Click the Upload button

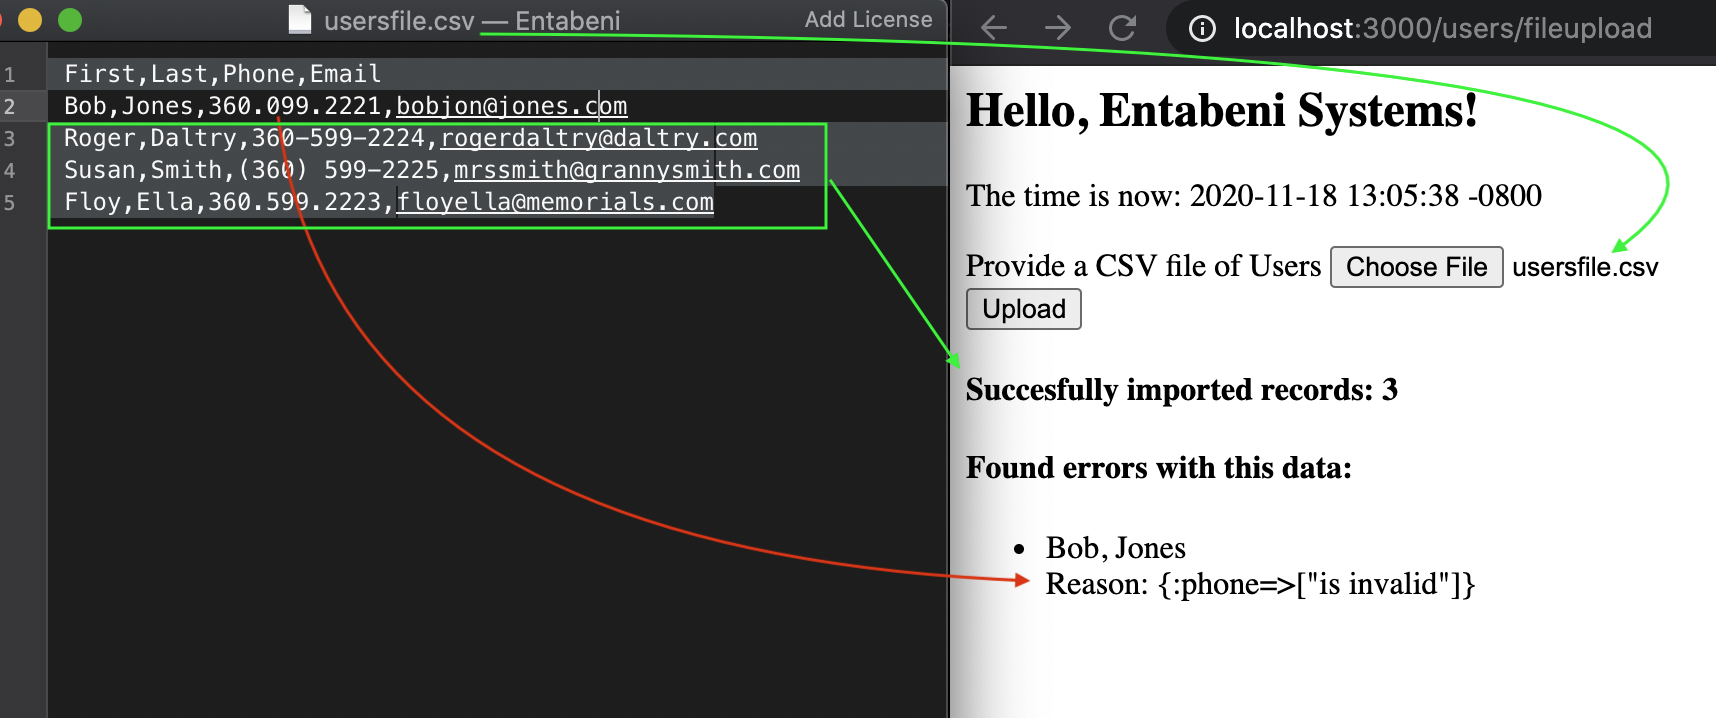(1023, 309)
